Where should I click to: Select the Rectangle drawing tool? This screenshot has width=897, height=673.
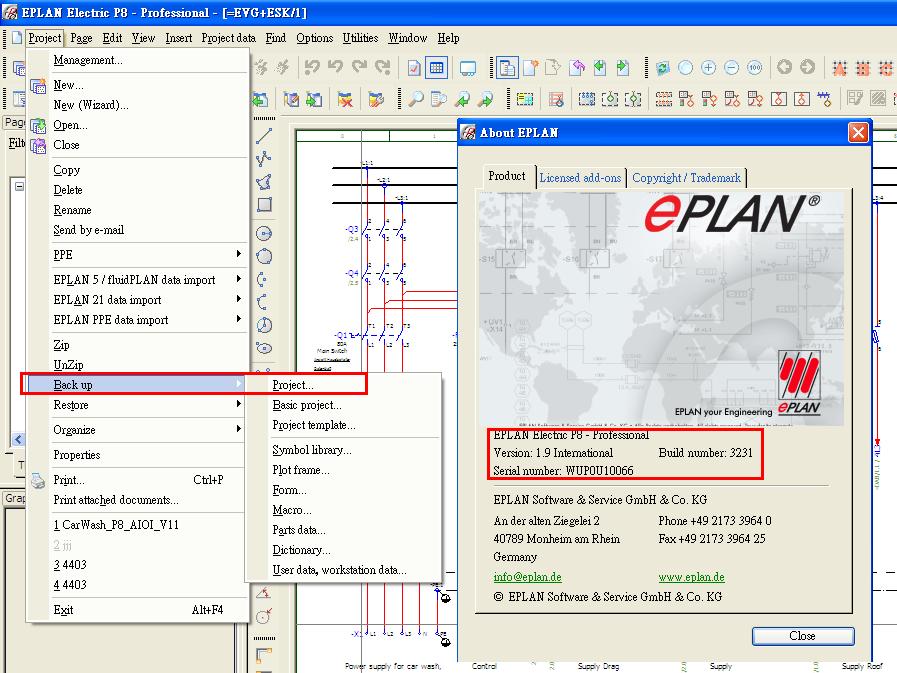click(264, 204)
